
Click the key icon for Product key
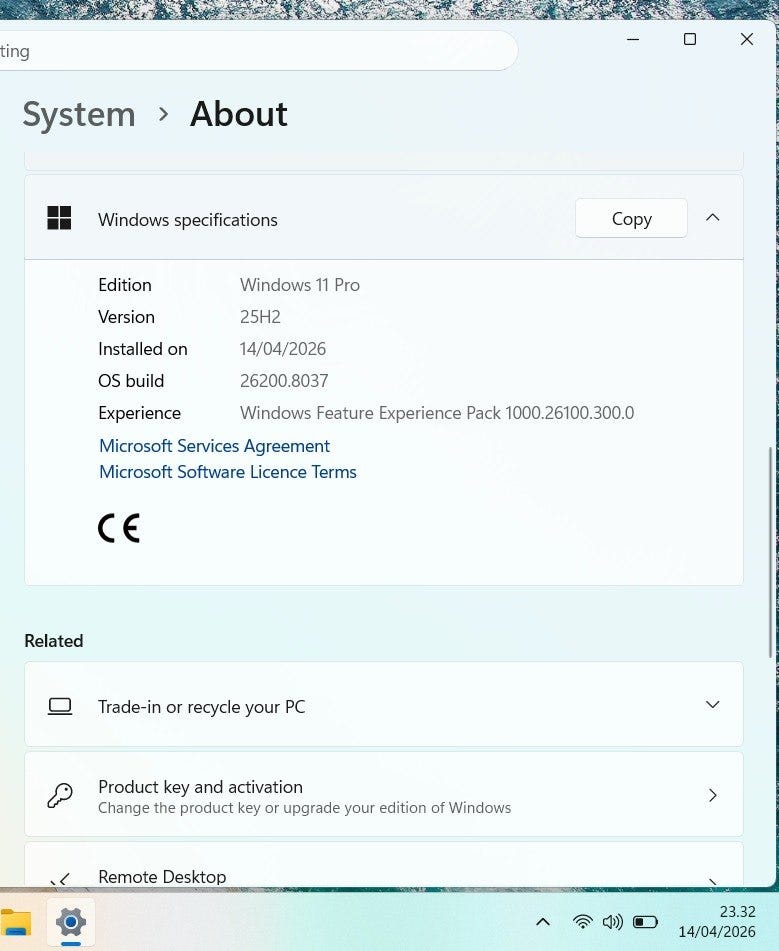pos(60,796)
